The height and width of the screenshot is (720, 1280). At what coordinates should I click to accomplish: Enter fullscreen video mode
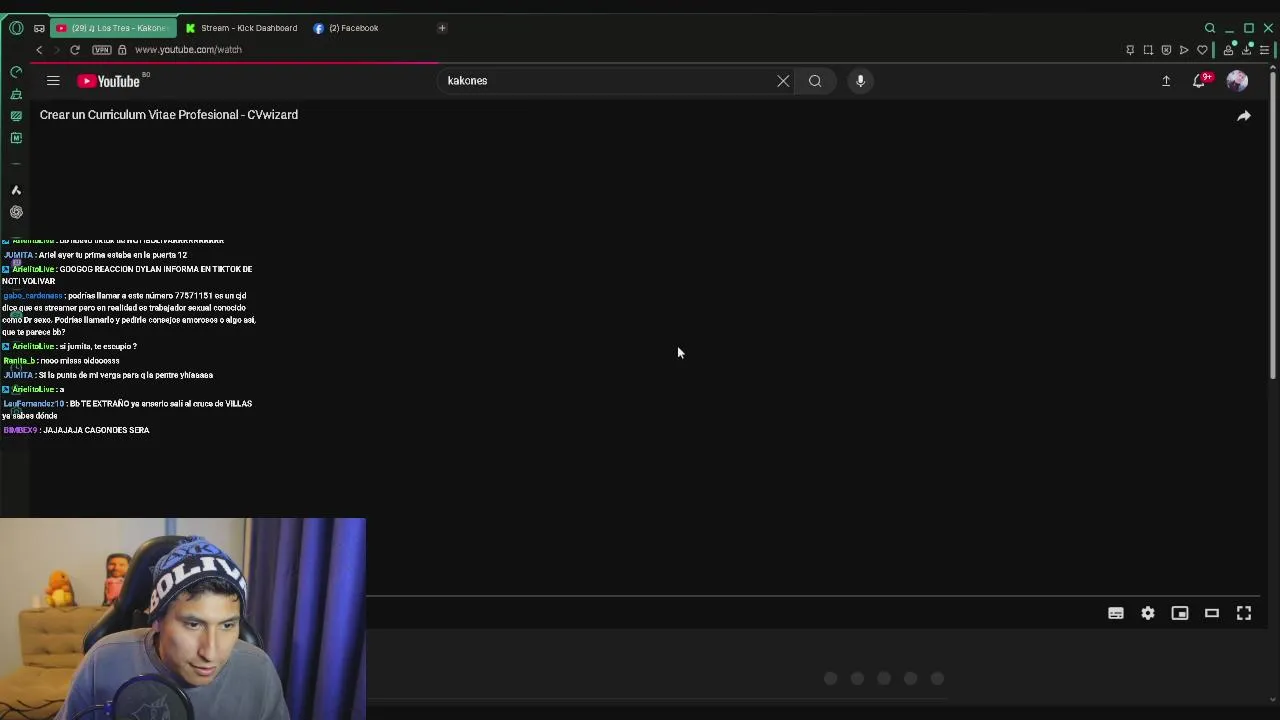coord(1244,613)
